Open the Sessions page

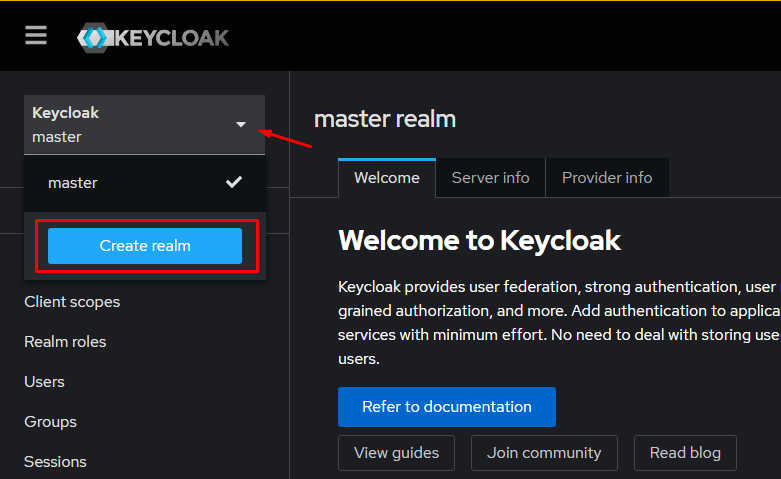pos(55,461)
